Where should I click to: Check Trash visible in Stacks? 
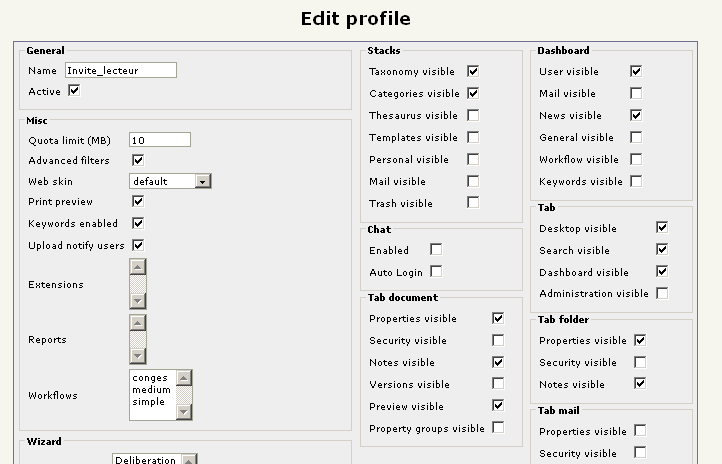point(473,203)
